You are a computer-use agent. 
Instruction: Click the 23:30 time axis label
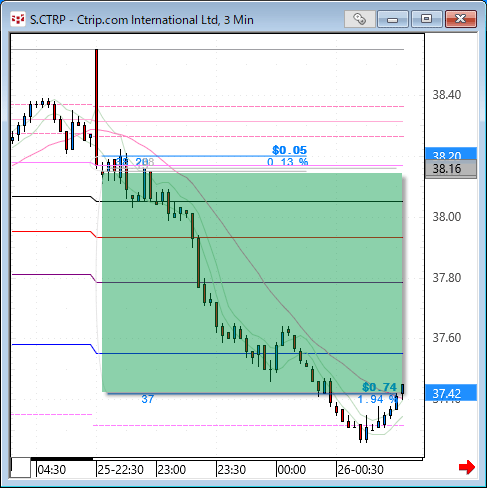(232, 470)
